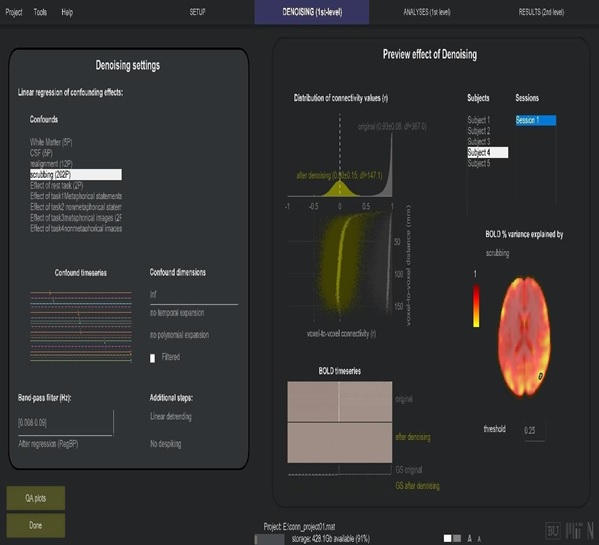This screenshot has width=599, height=545.
Task: Click the BU logo icon
Action: coord(553,530)
